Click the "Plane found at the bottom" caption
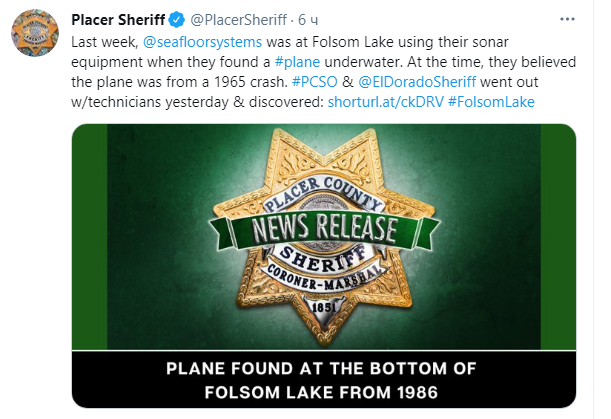Image resolution: width=611 pixels, height=419 pixels. point(325,369)
